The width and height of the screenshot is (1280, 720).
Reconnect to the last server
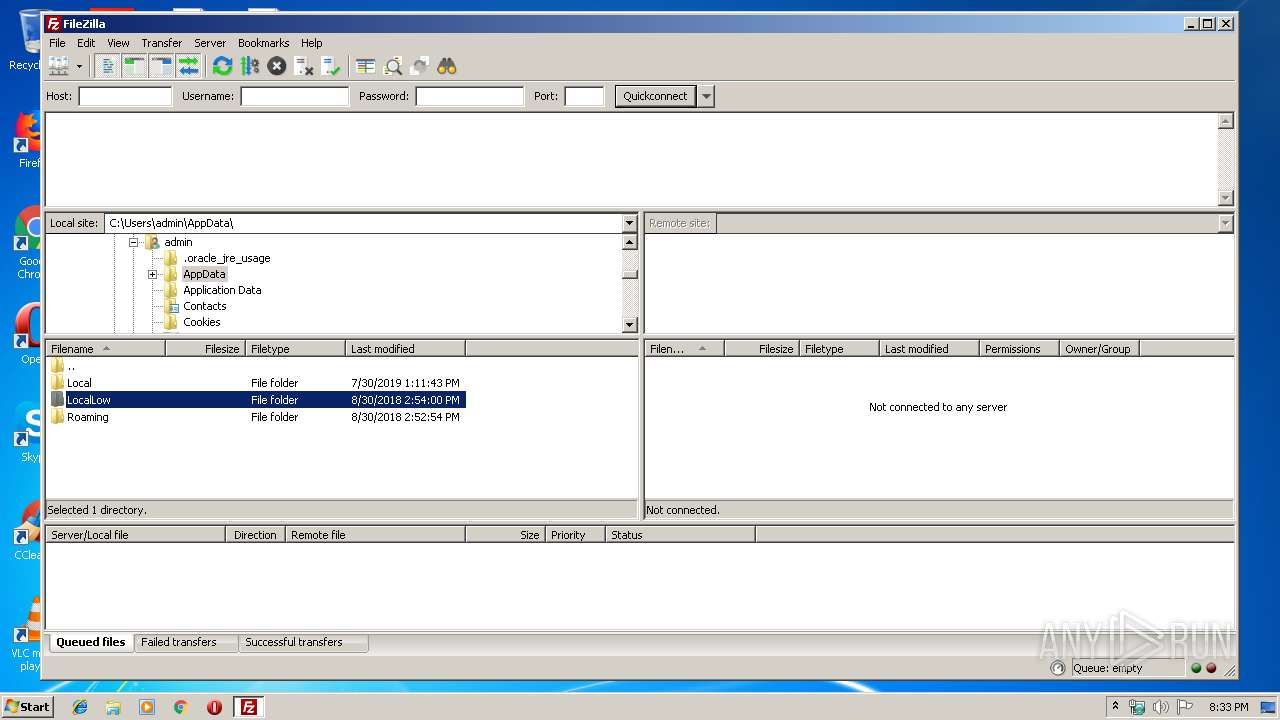click(x=331, y=66)
